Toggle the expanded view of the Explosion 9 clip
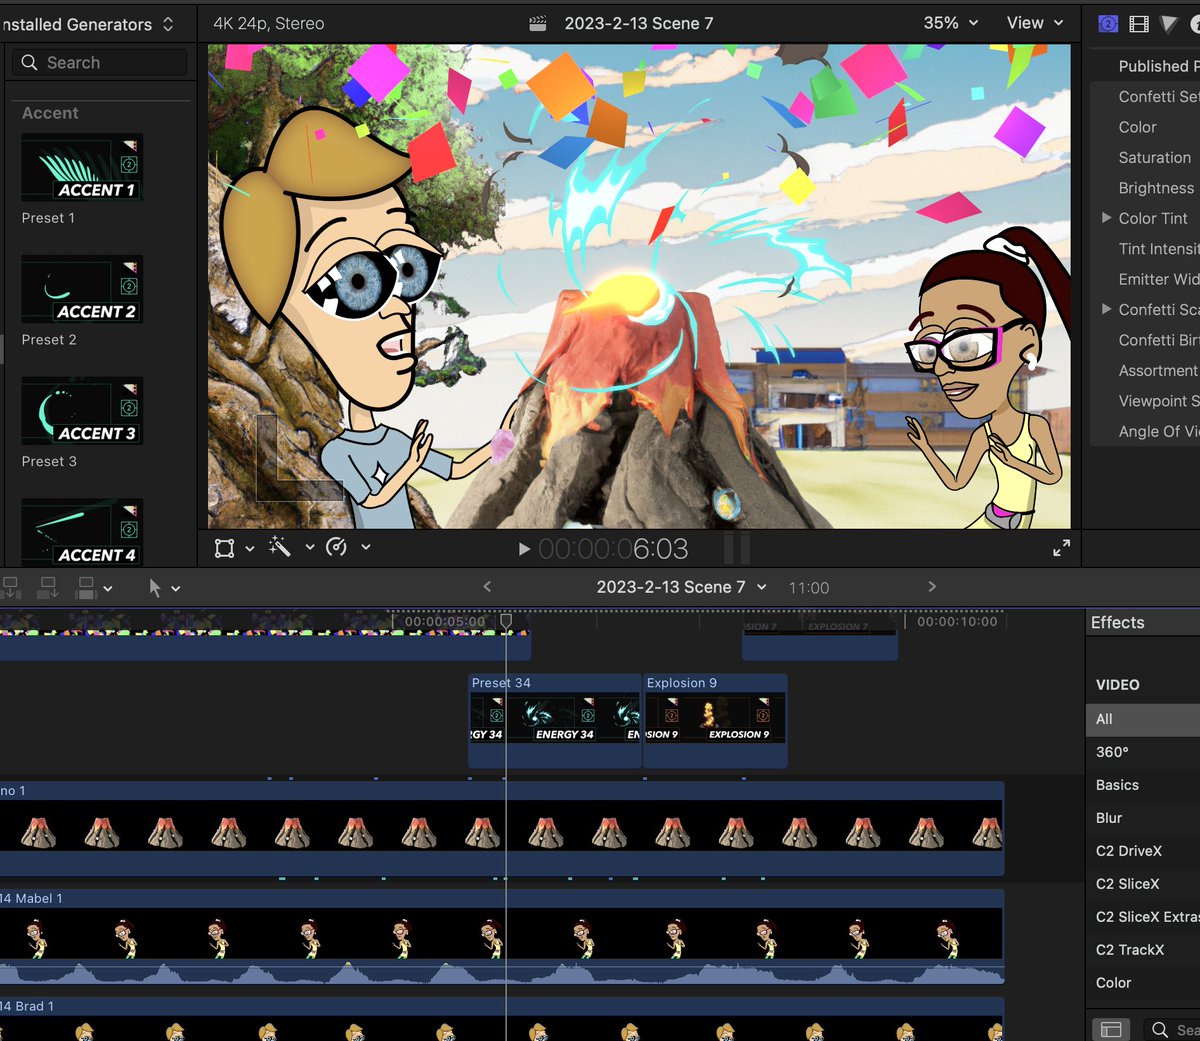The height and width of the screenshot is (1041, 1200). click(683, 682)
